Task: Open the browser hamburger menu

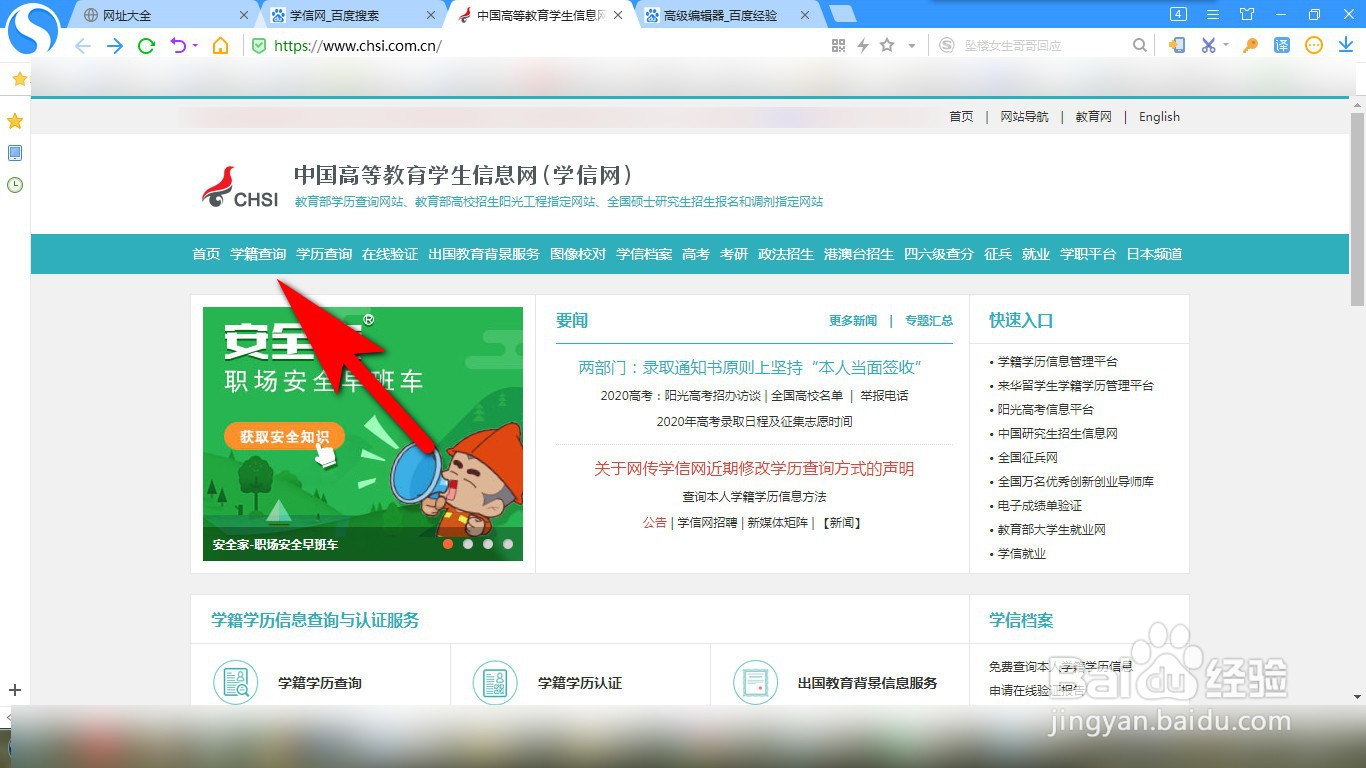Action: pos(1213,14)
